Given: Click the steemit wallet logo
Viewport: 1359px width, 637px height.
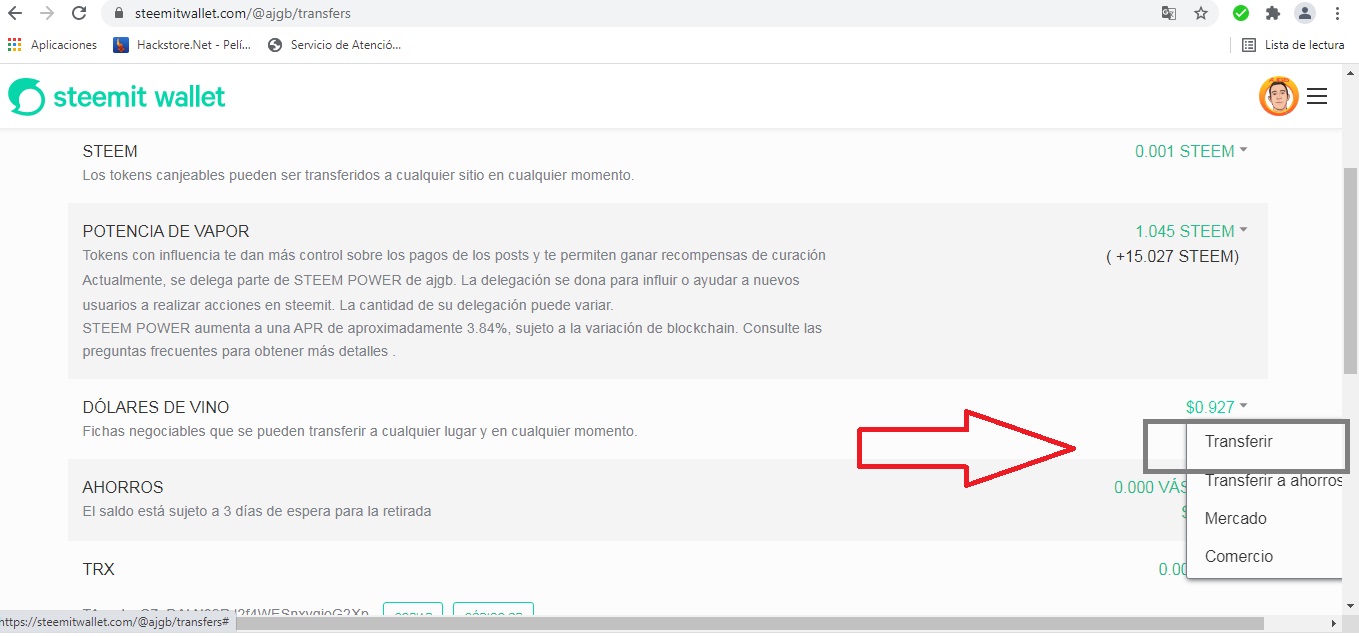Looking at the screenshot, I should tap(117, 97).
